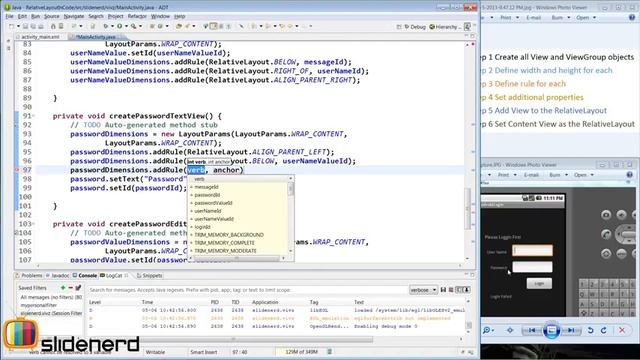This screenshot has height=360, width=640.
Task: Open the Android Virtual Device Manager icon
Action: coord(61,26)
